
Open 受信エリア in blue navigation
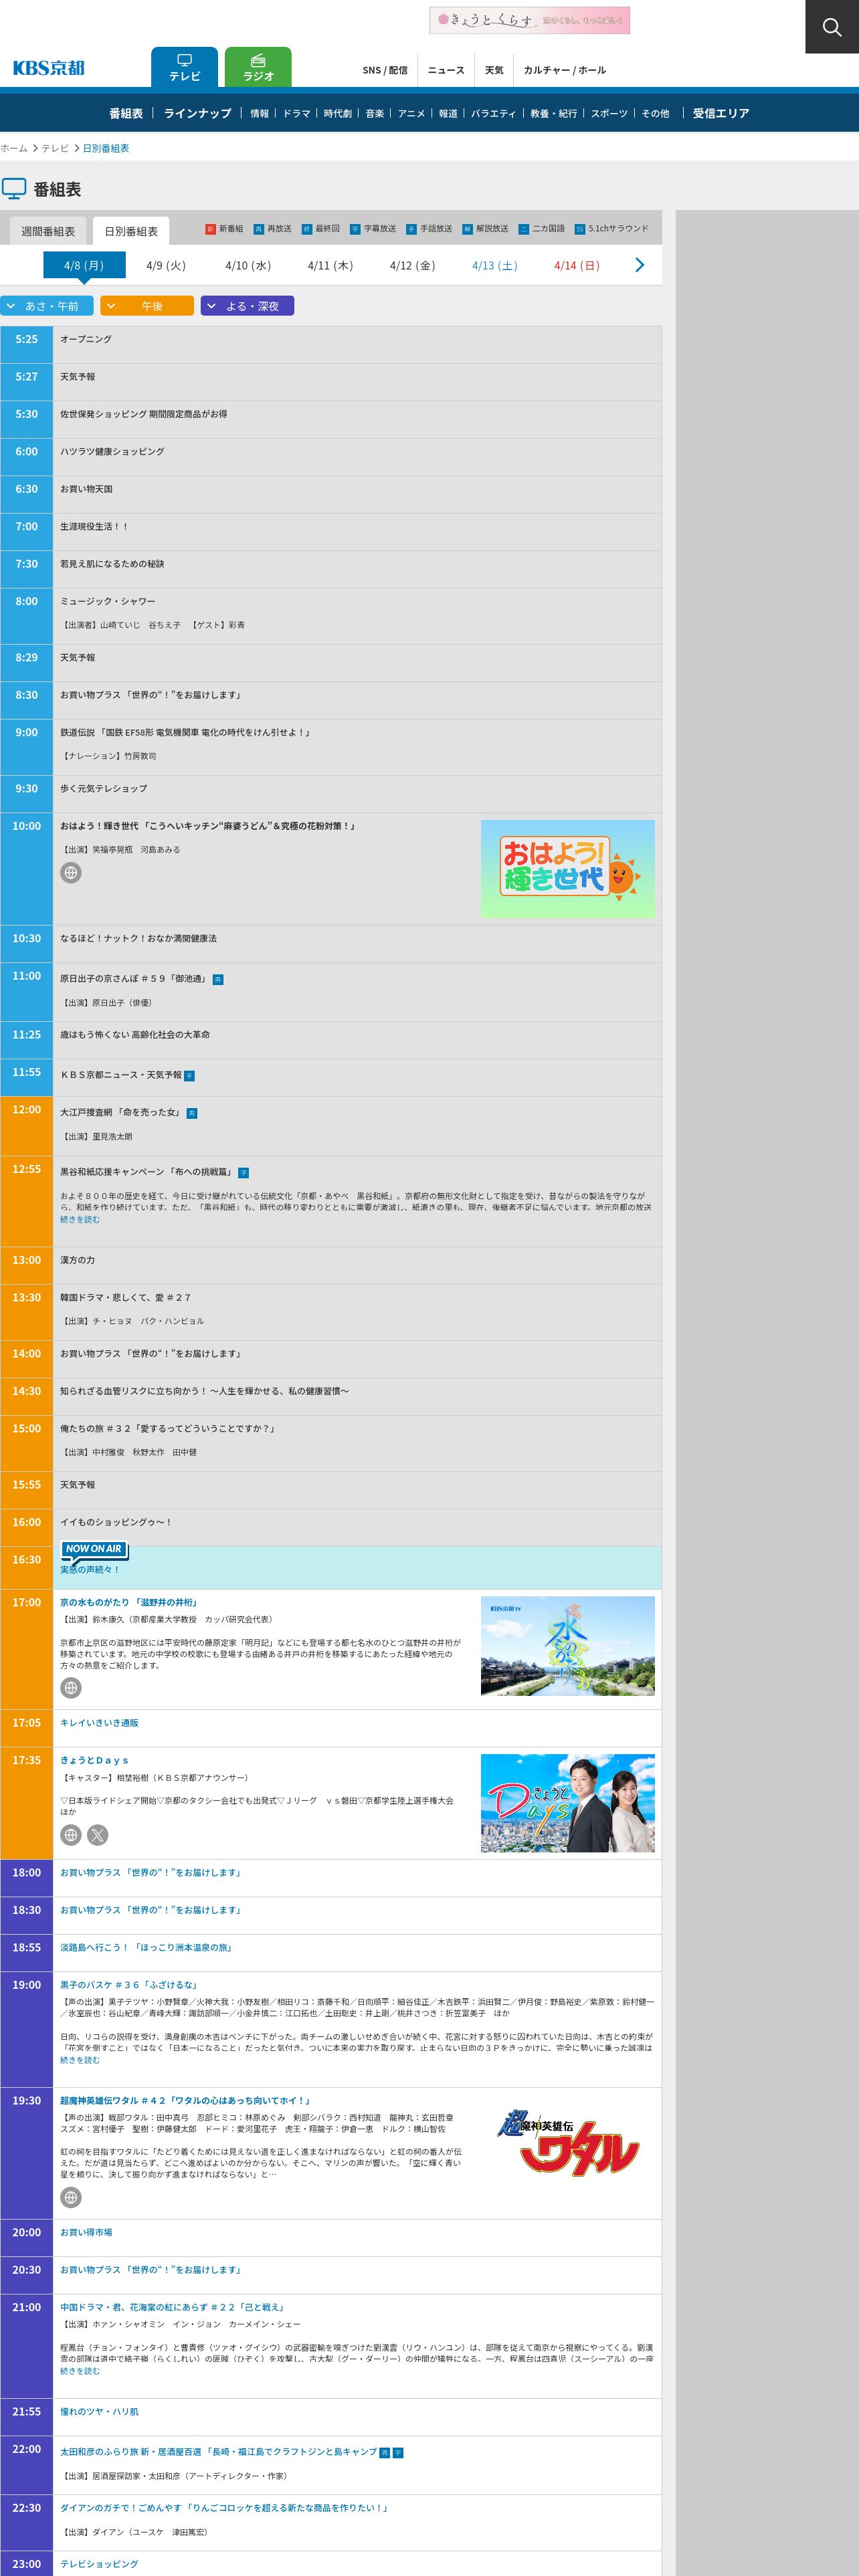click(721, 113)
